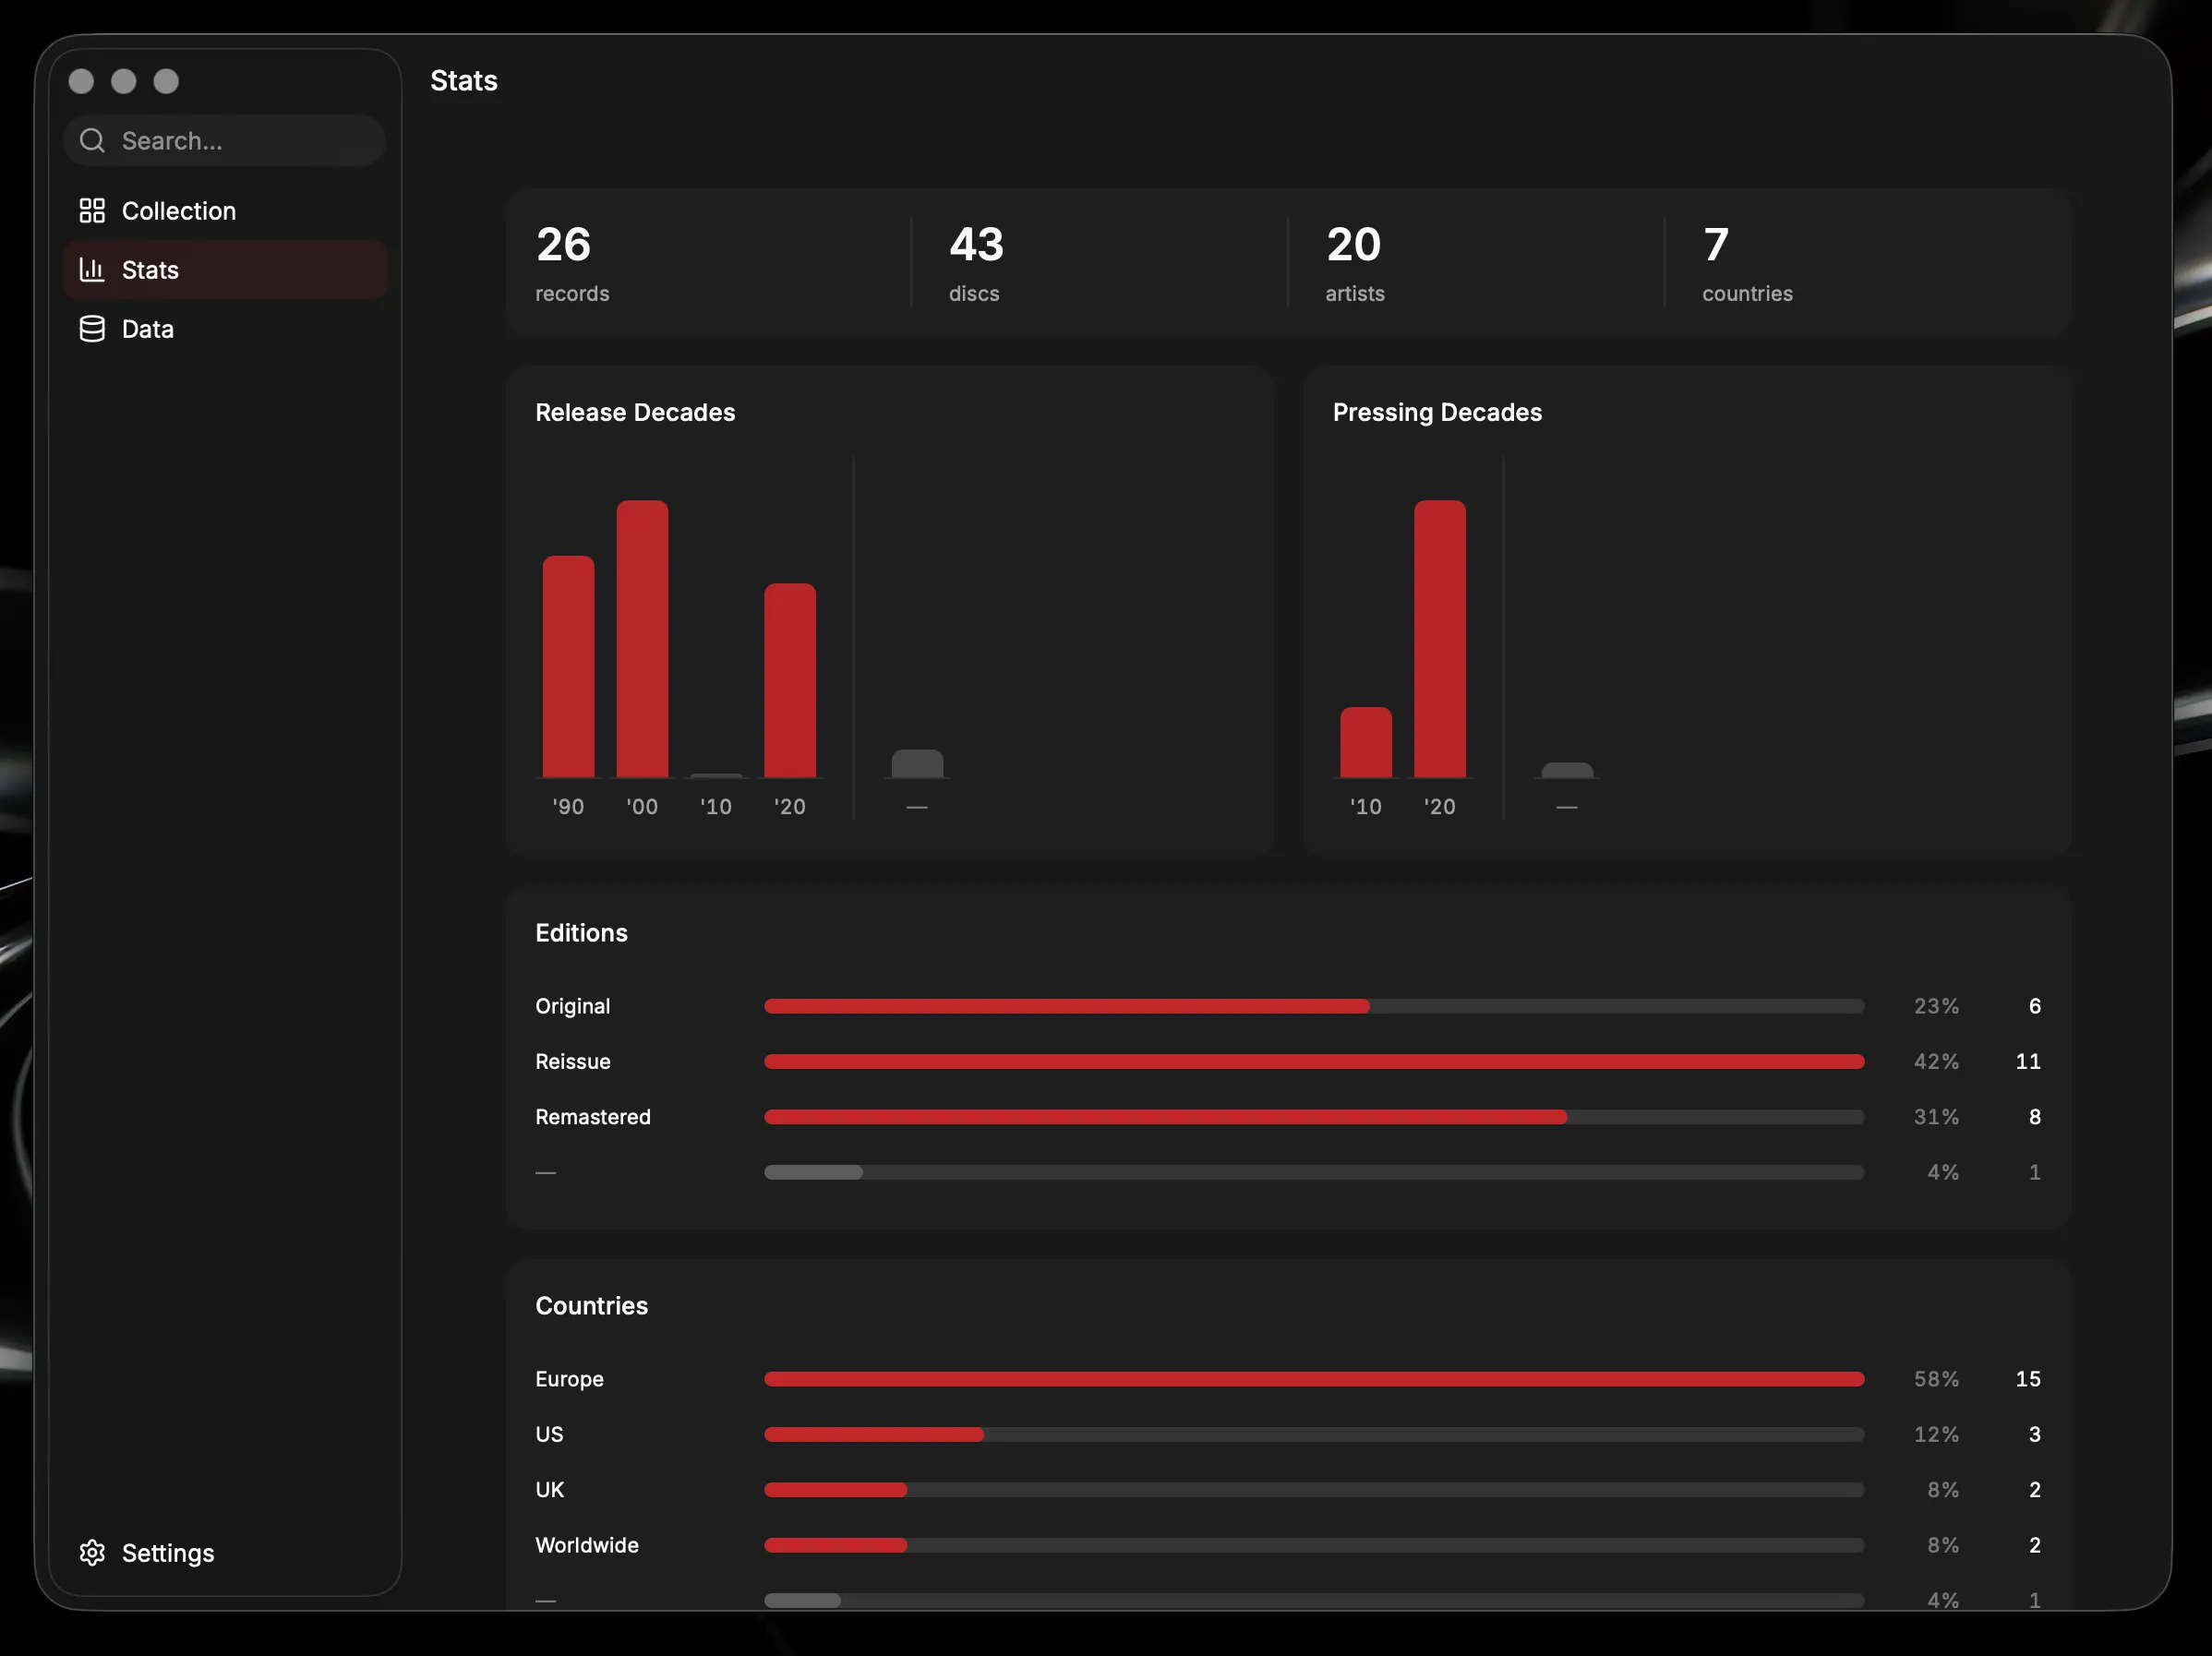The height and width of the screenshot is (1656, 2212).
Task: Click the zoom window button
Action: click(166, 81)
